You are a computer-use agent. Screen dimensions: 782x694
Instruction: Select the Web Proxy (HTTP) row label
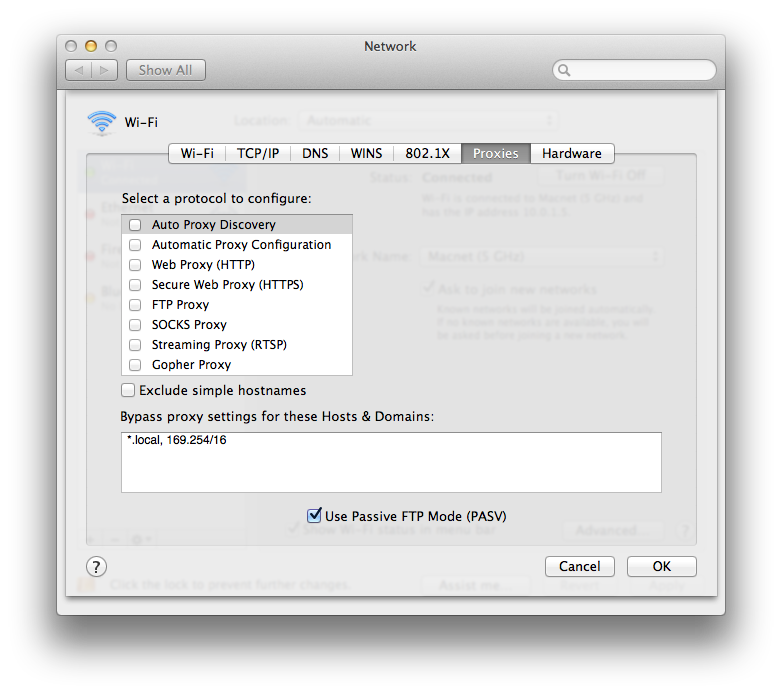click(203, 265)
